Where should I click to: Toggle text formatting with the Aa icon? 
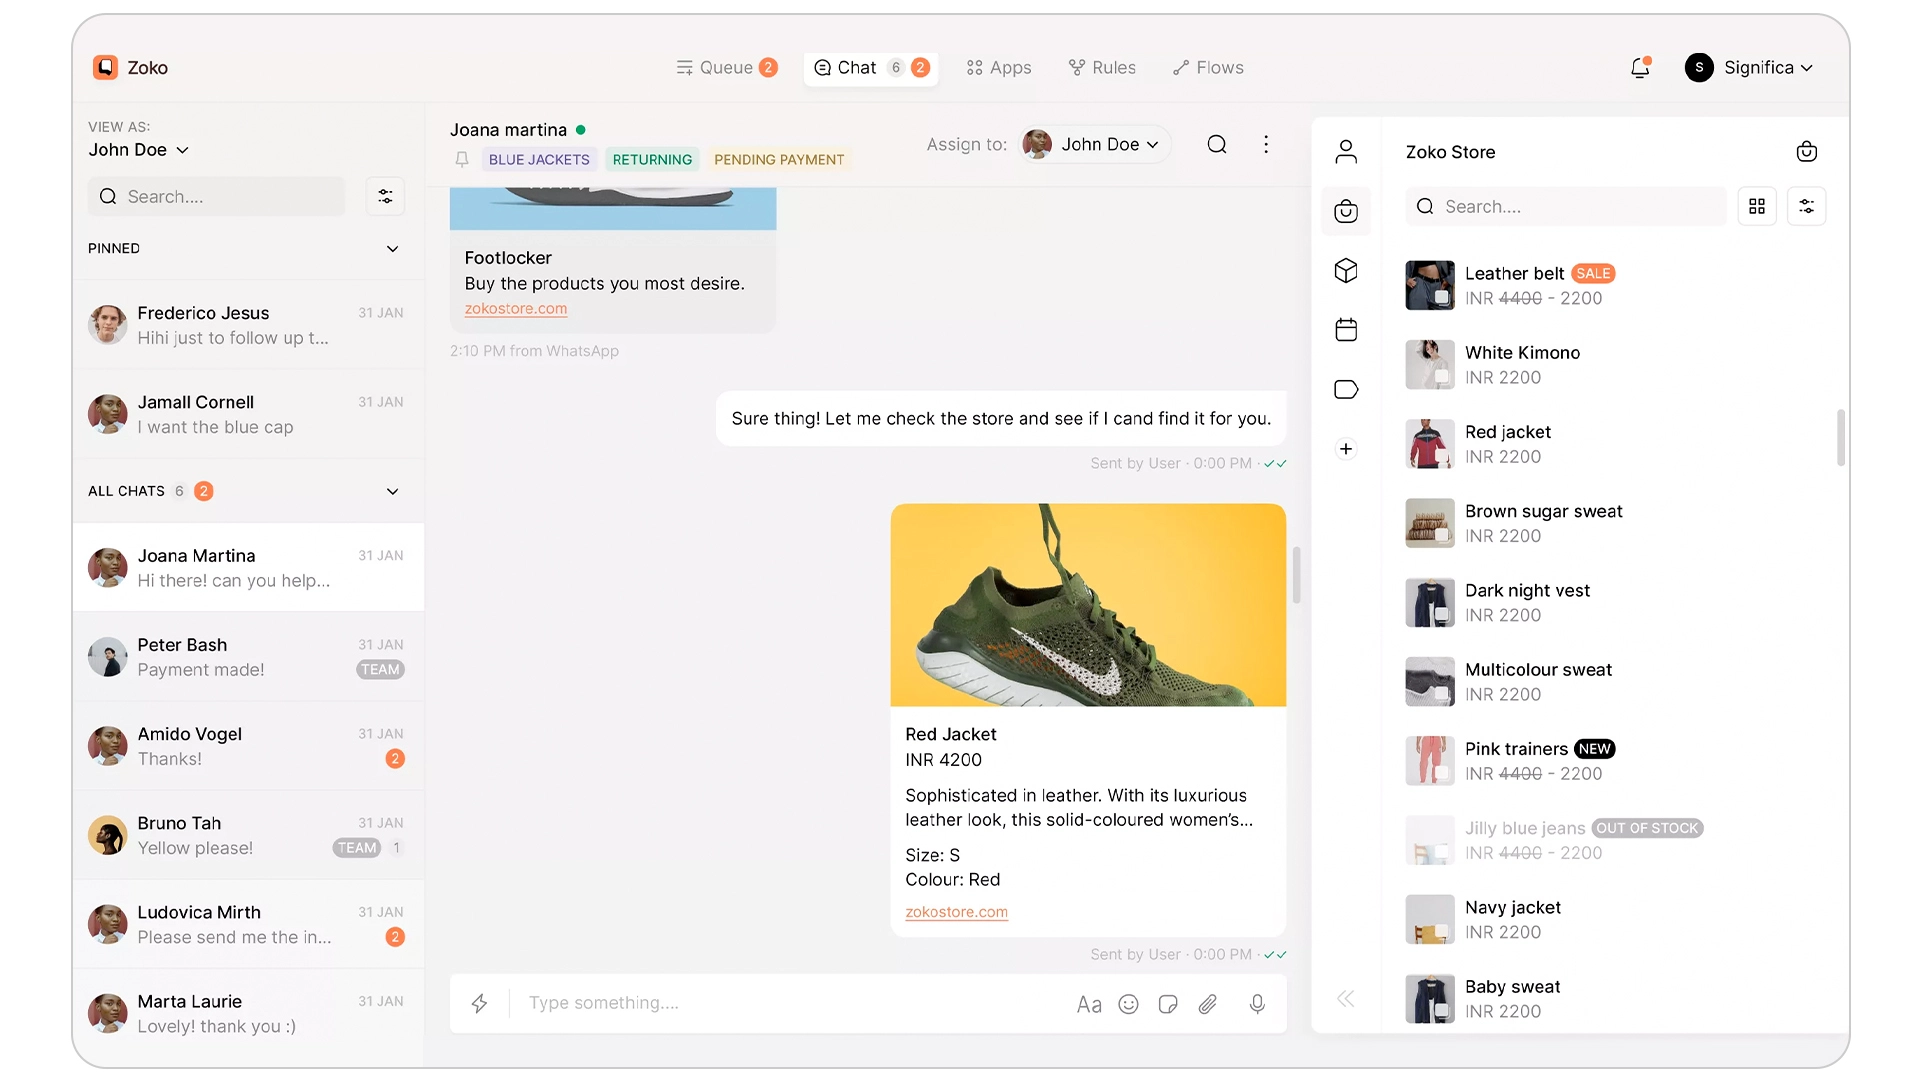(x=1088, y=1003)
